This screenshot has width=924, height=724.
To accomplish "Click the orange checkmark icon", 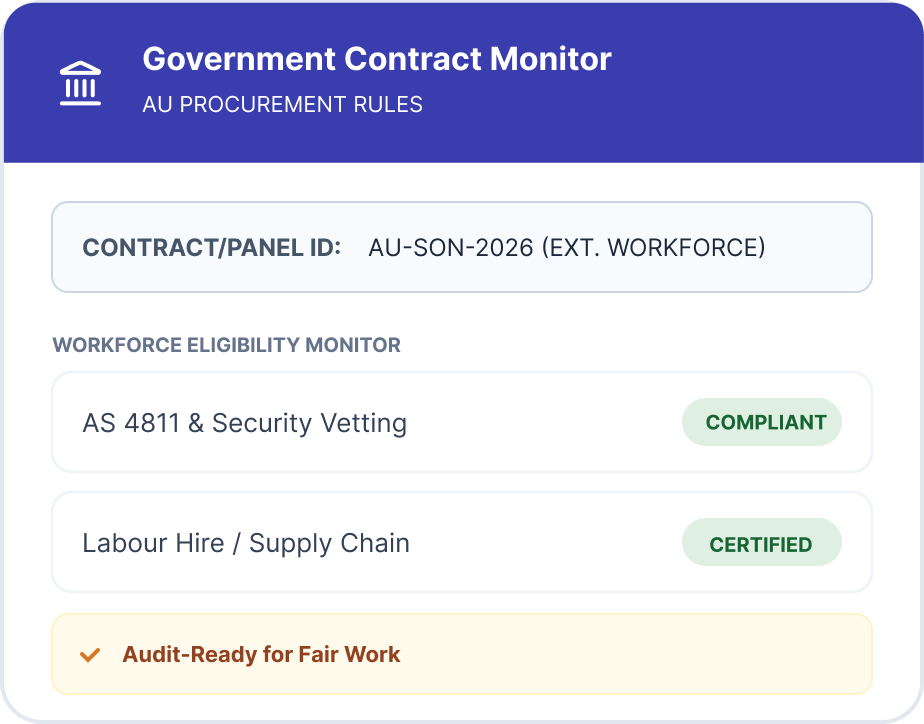I will tap(90, 655).
